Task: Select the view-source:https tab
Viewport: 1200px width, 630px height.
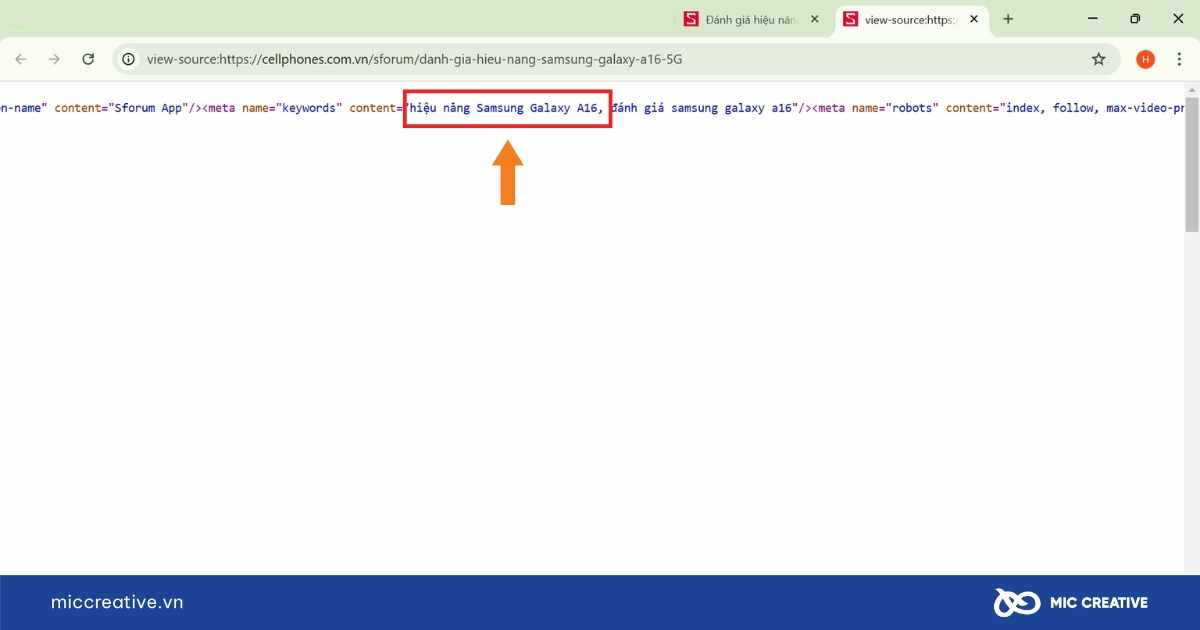Action: coord(911,19)
